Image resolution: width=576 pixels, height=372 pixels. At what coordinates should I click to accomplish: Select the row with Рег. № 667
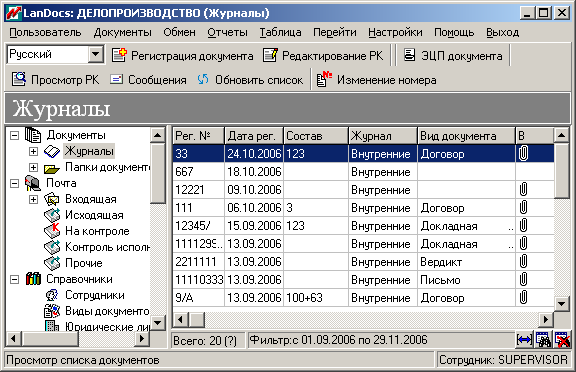click(363, 172)
